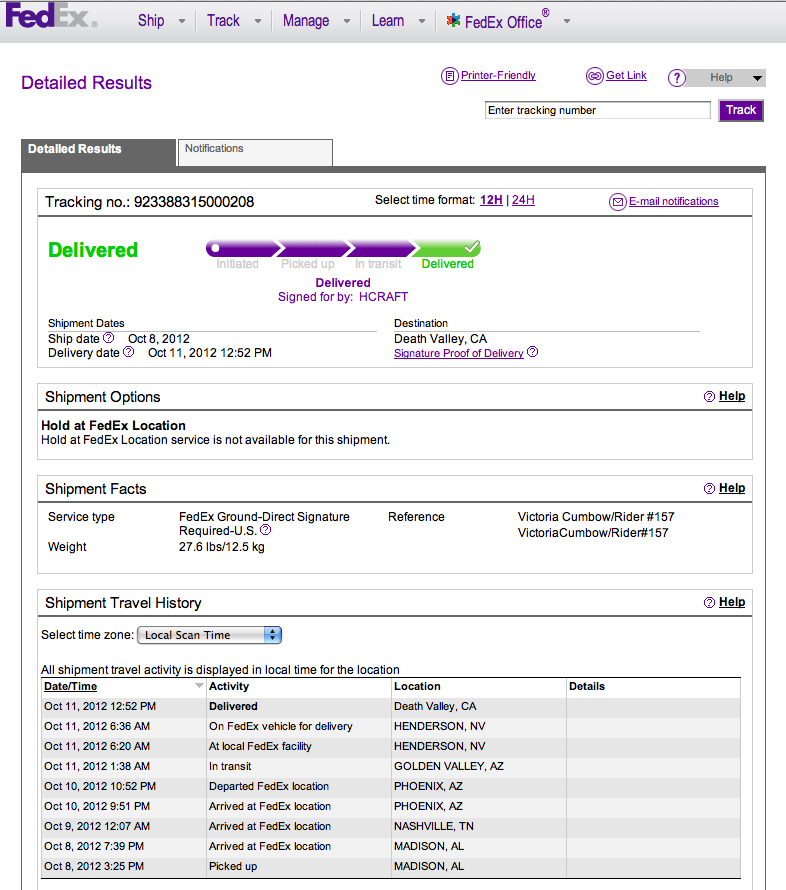Open the Local Scan Time zone dropdown

pos(209,635)
